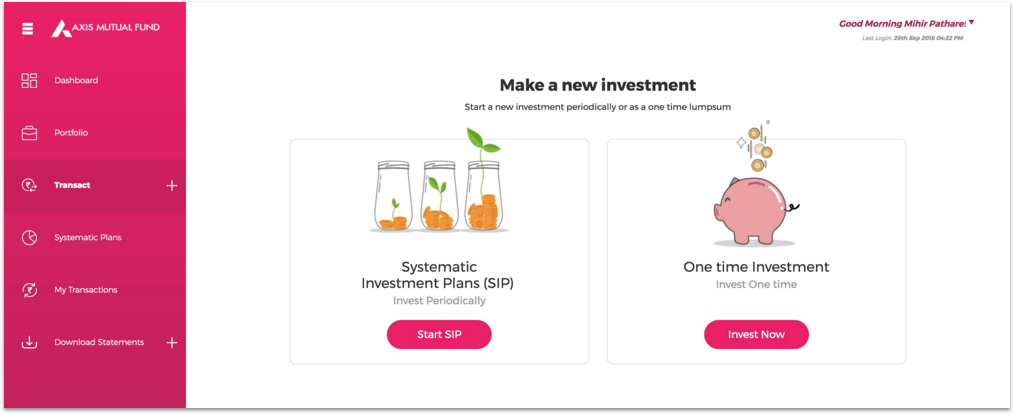The width and height of the screenshot is (1014, 414).
Task: Click the Dashboard grid icon
Action: point(29,80)
